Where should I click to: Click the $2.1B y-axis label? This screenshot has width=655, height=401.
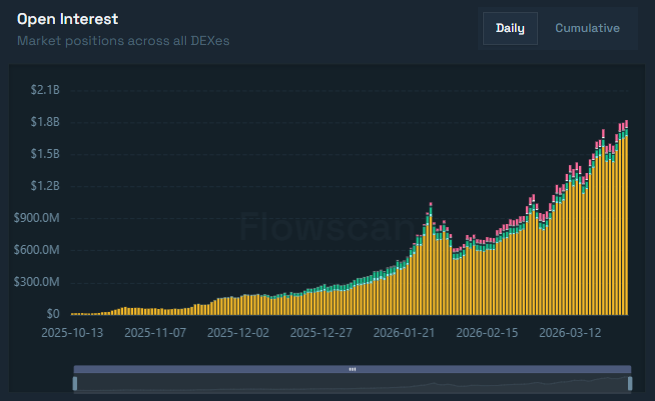[46, 90]
